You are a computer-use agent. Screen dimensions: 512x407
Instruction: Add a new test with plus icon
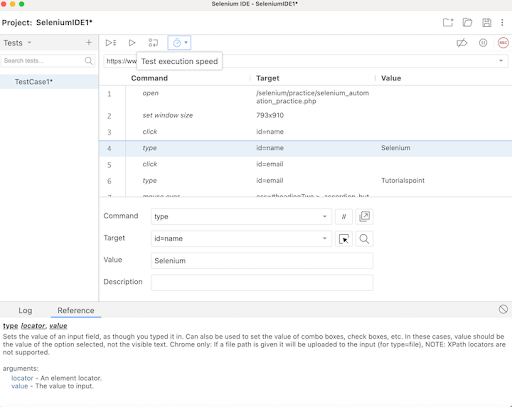tap(89, 43)
